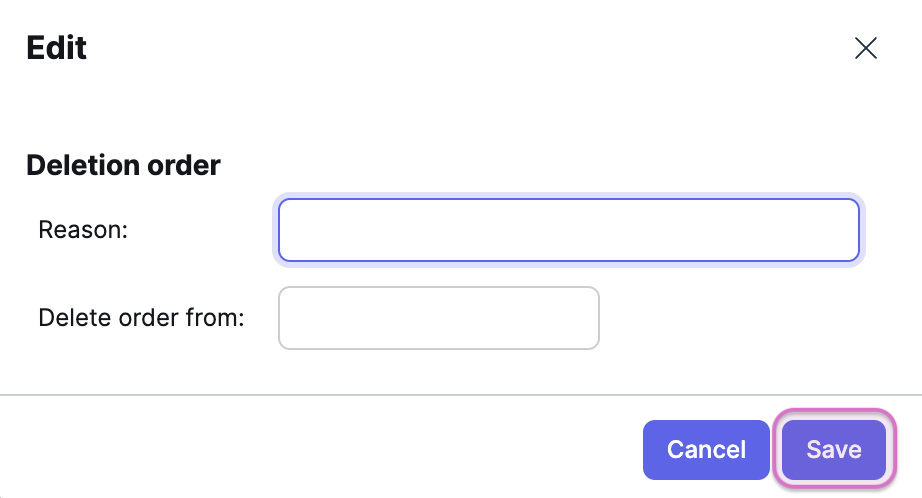Select the input box beside Reason
Viewport: 922px width, 498px height.
point(568,230)
